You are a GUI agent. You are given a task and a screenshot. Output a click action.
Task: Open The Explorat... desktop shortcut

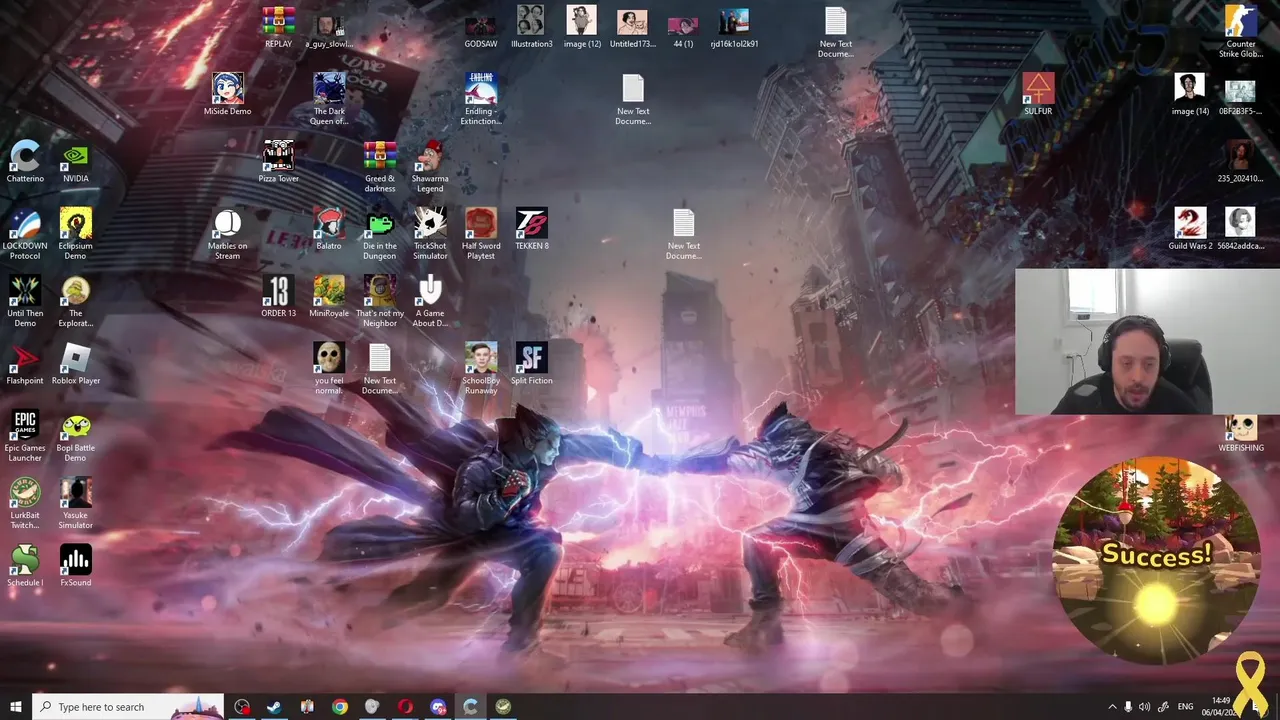pyautogui.click(x=75, y=300)
